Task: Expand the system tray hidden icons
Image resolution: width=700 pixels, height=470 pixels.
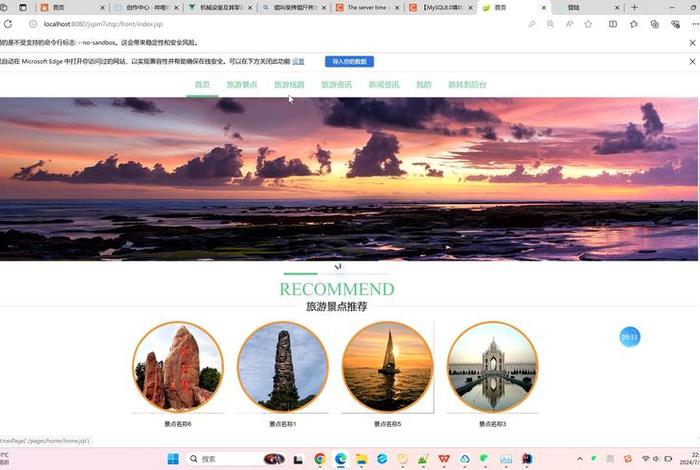Action: (x=579, y=459)
